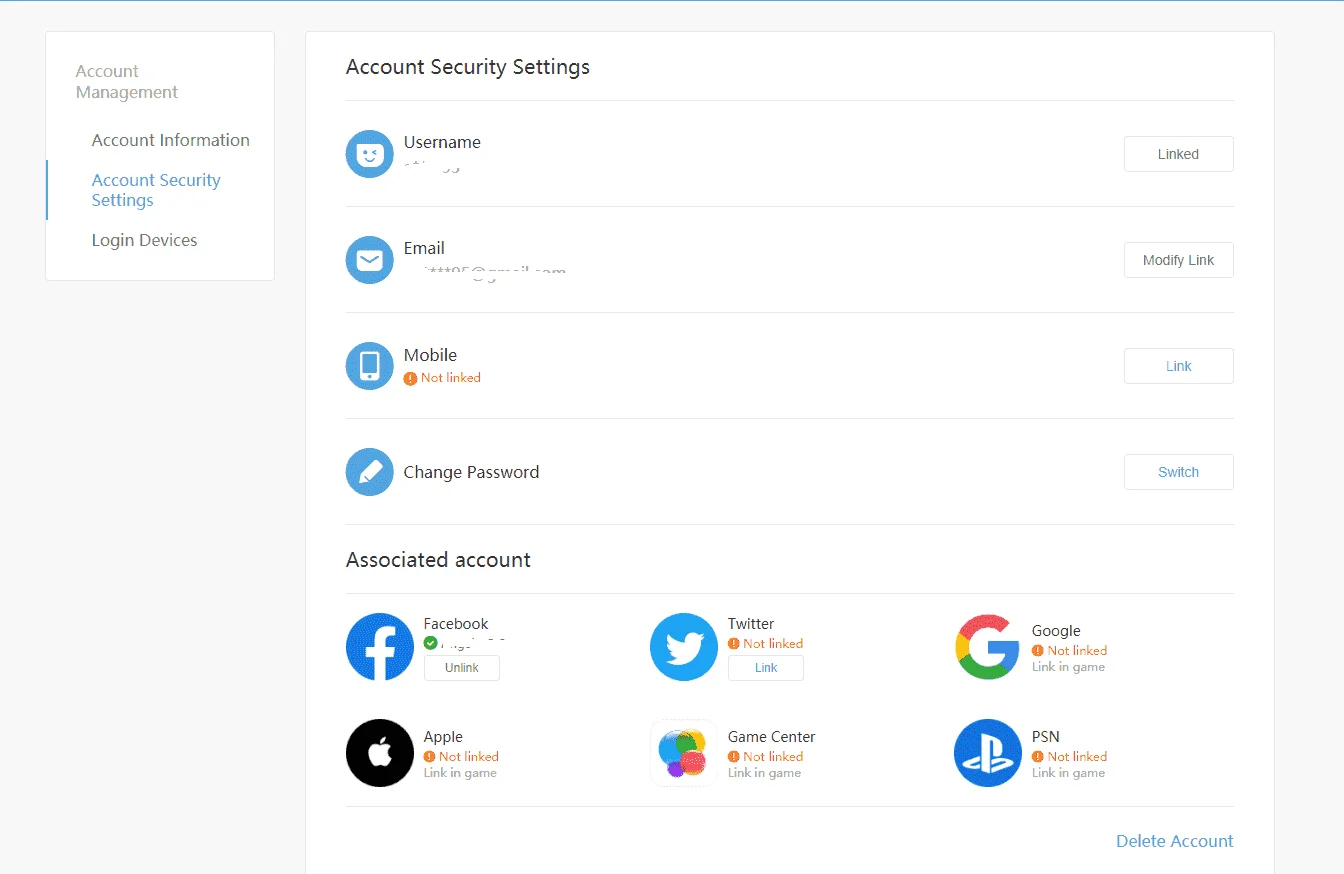
Task: Click Not linked status under Twitter
Action: pos(773,644)
